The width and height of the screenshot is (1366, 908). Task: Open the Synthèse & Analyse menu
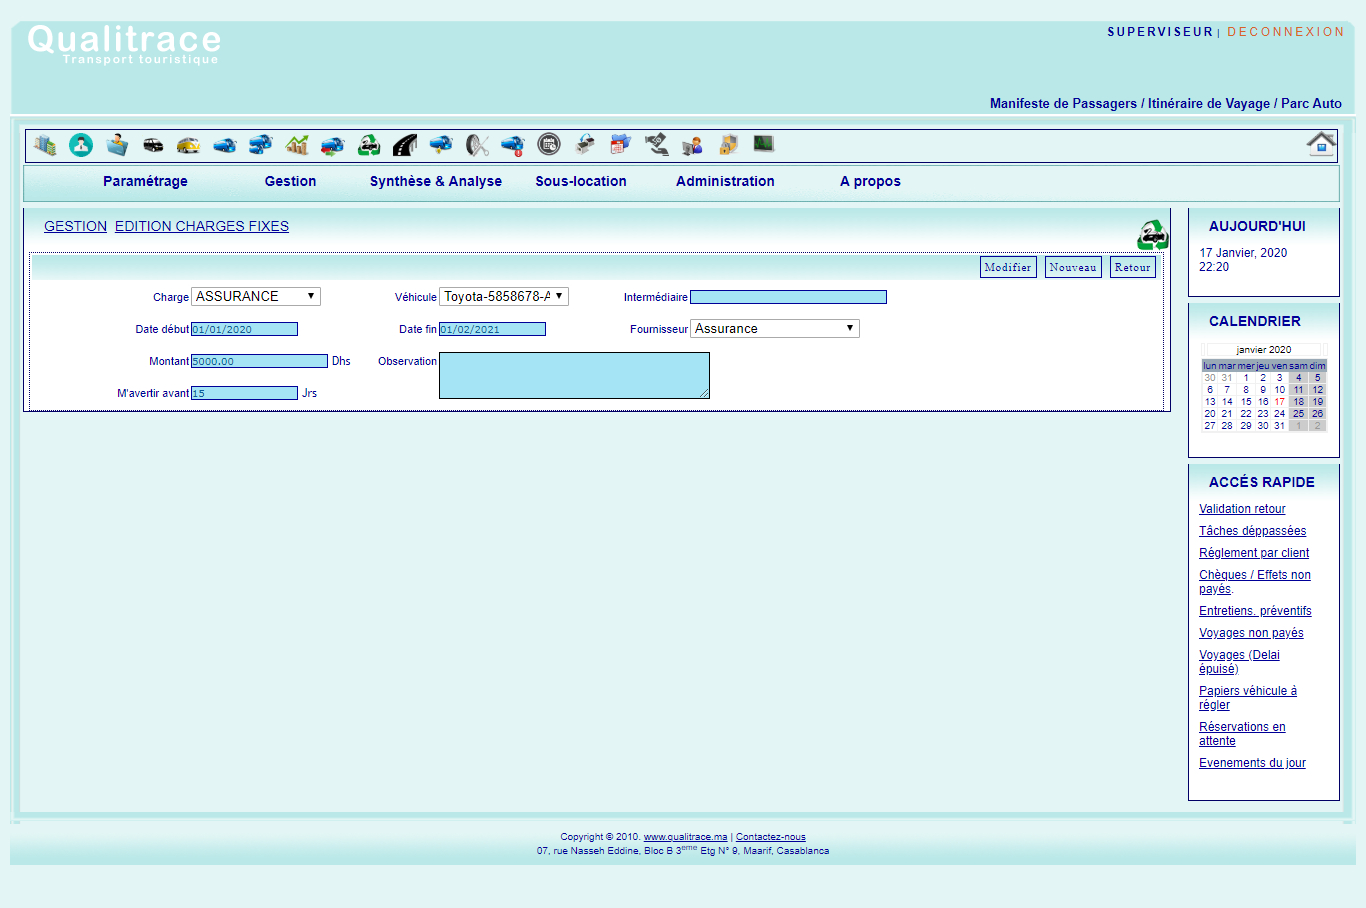436,181
